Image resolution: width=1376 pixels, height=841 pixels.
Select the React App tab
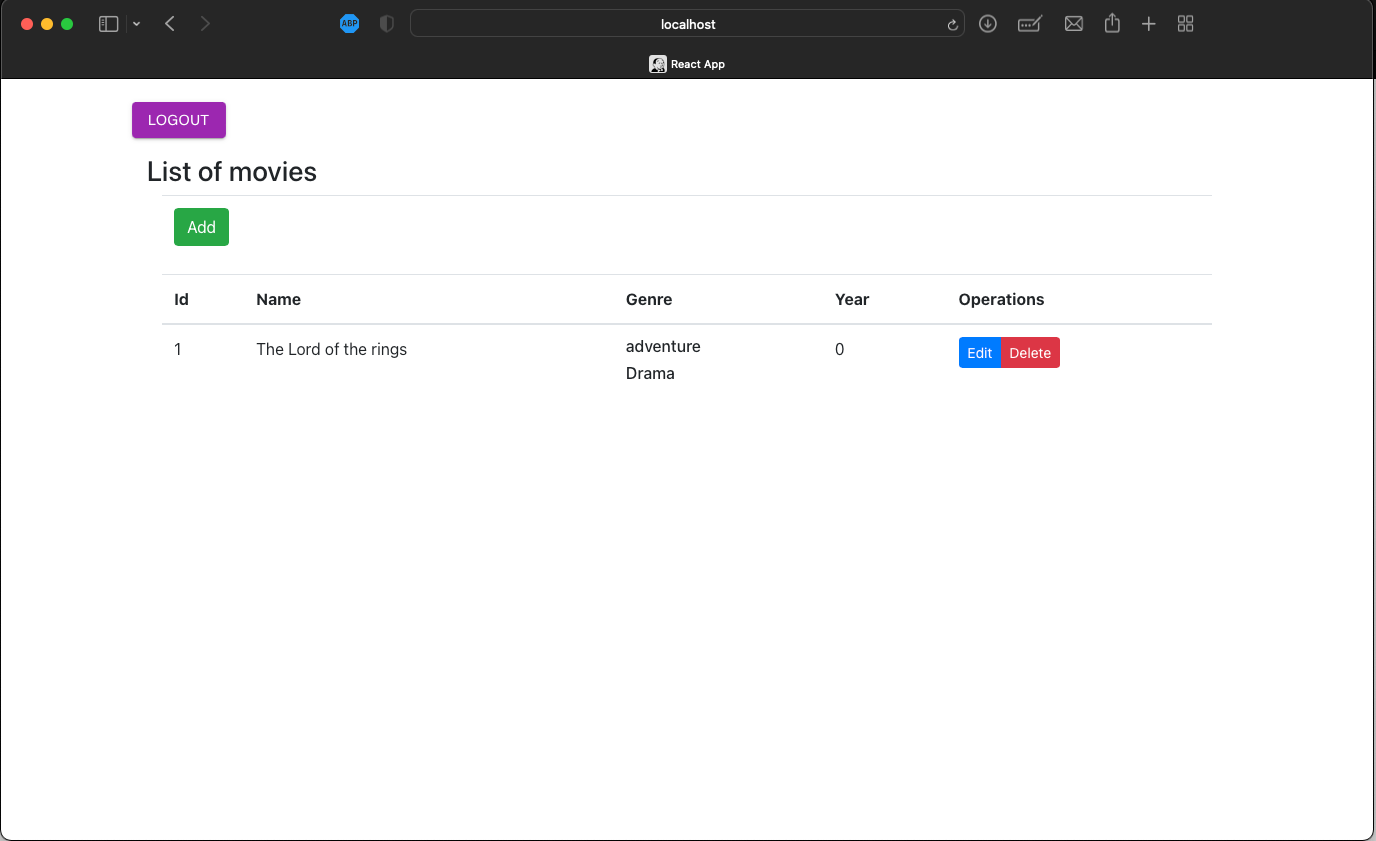[x=687, y=64]
